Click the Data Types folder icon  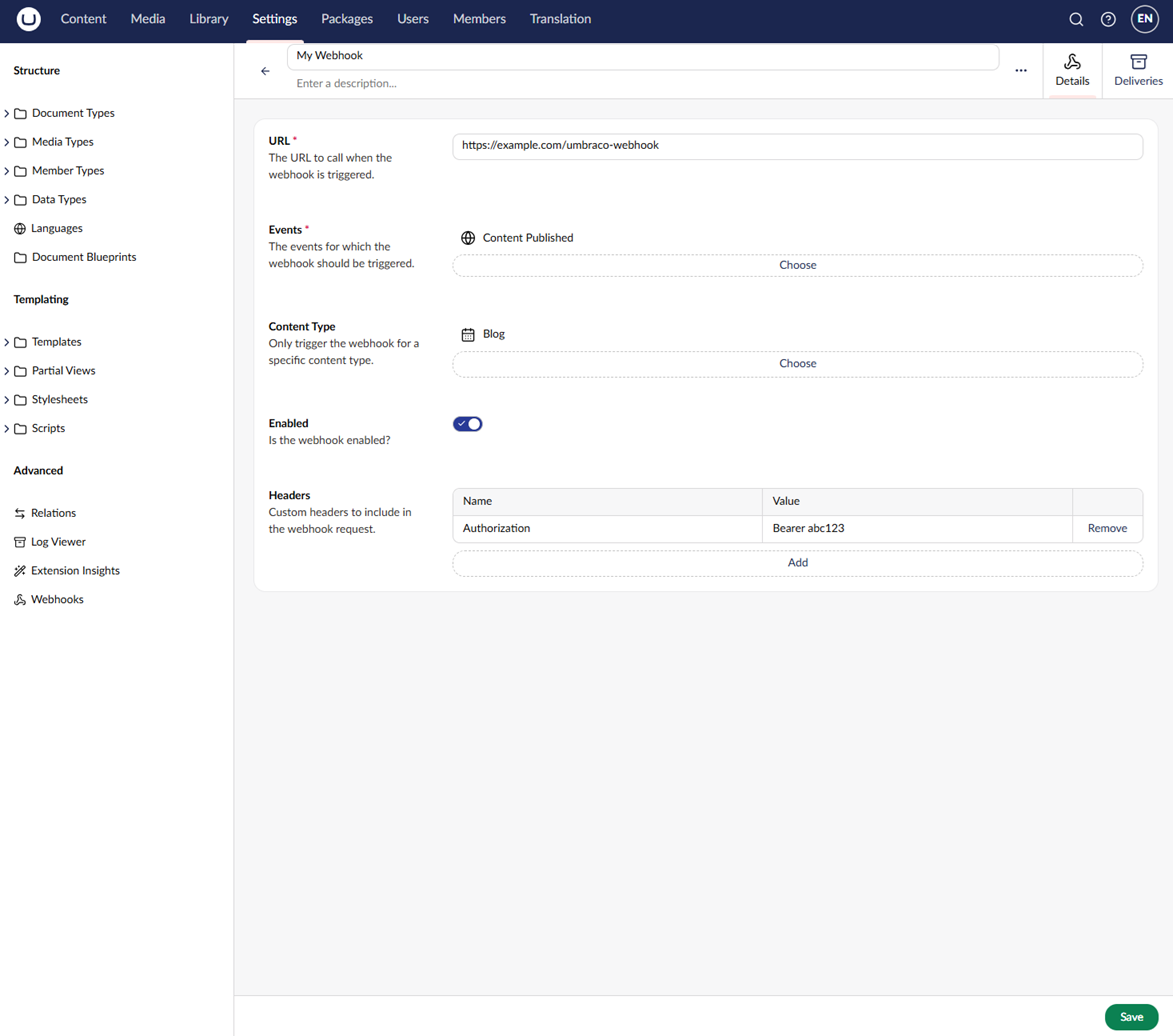[x=20, y=200]
